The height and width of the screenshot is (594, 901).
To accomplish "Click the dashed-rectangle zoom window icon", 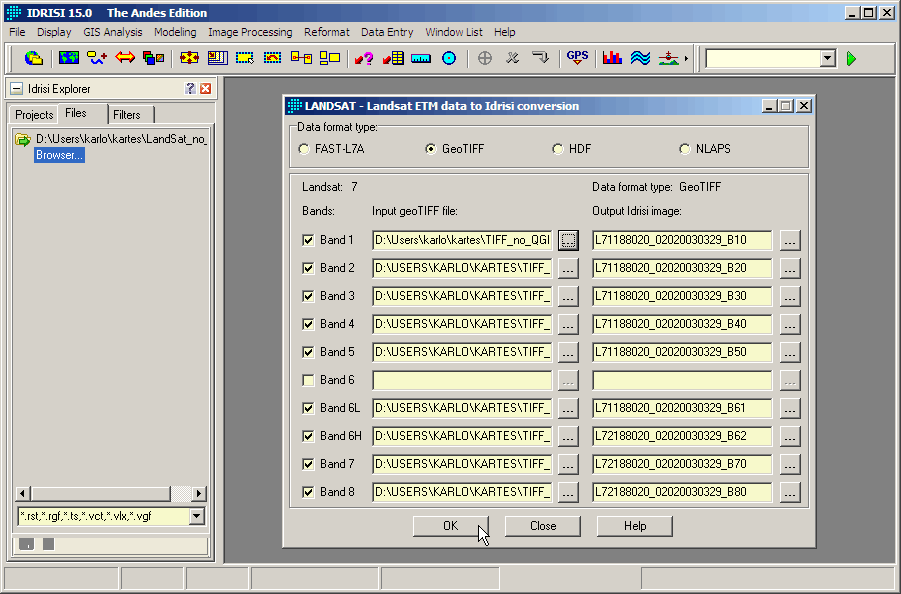I will click(245, 58).
